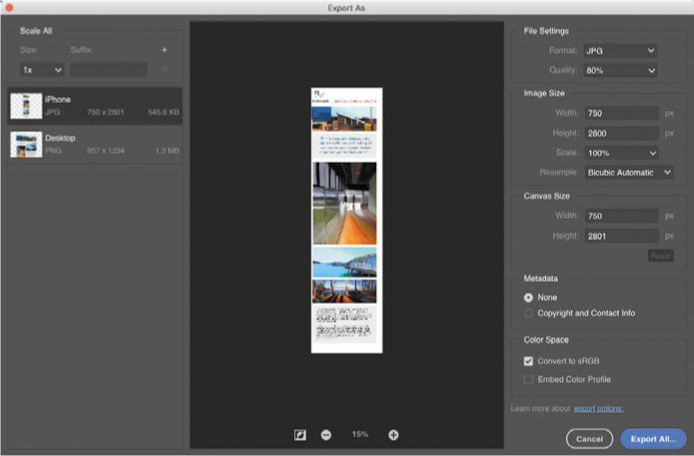
Task: Select the None metadata option
Action: (x=529, y=297)
